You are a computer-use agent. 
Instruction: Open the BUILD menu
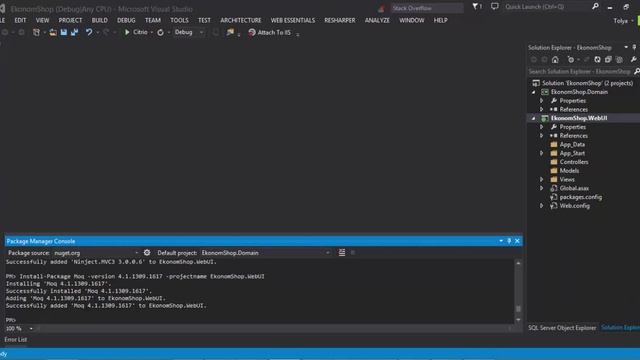pos(100,20)
